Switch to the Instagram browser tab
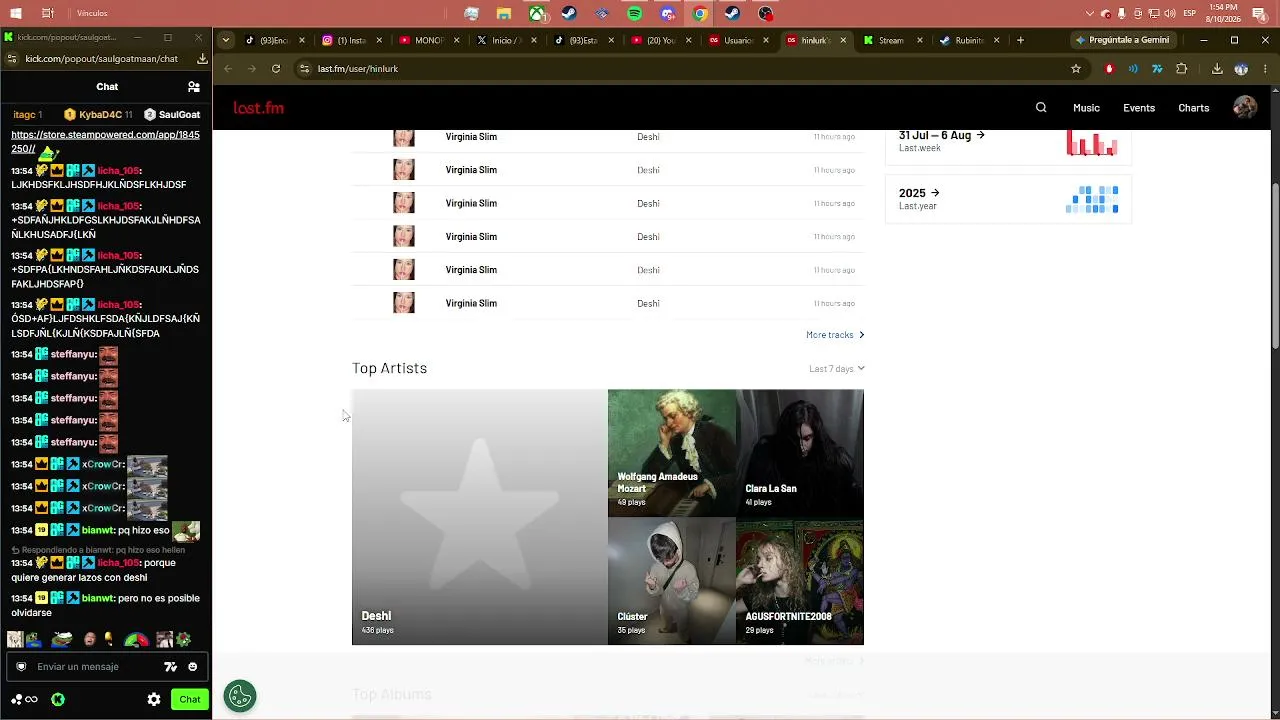1280x720 pixels. click(353, 40)
